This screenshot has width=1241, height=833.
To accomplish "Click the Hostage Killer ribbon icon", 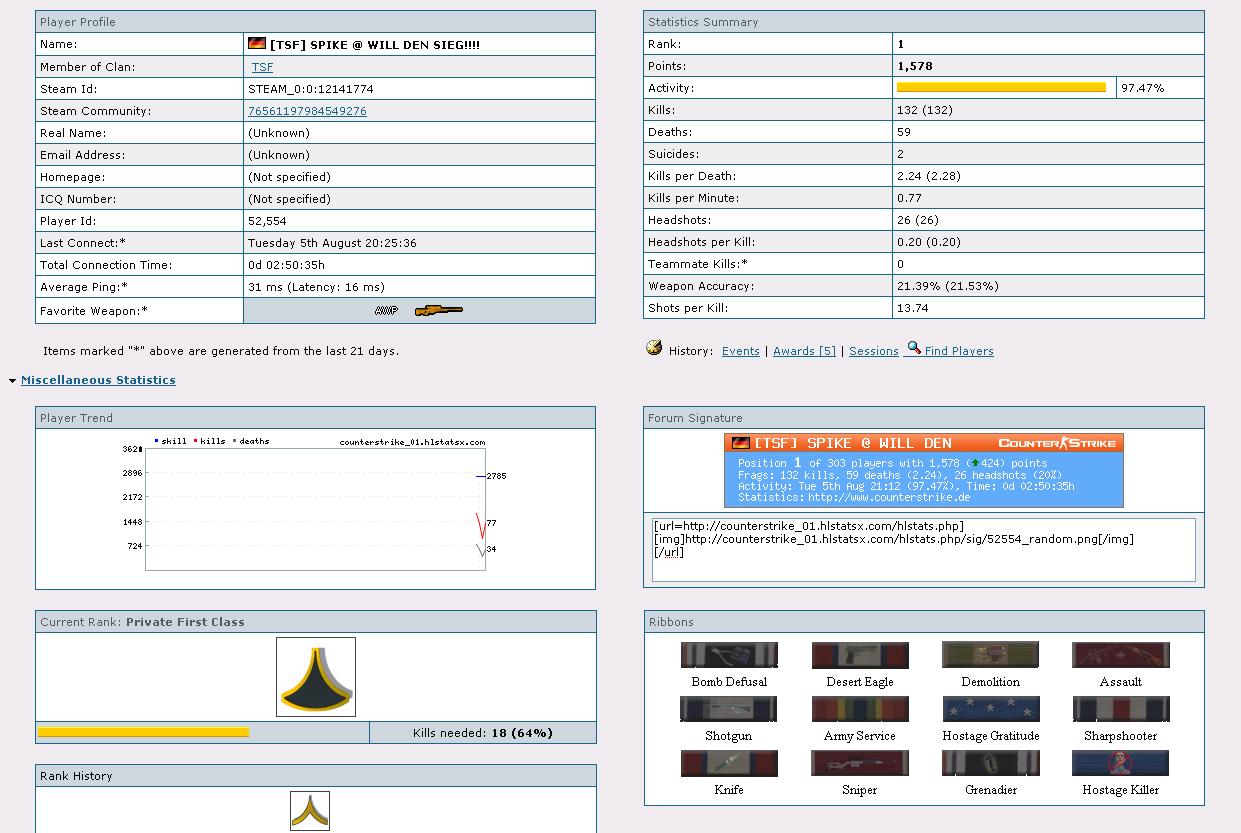I will (x=1120, y=763).
